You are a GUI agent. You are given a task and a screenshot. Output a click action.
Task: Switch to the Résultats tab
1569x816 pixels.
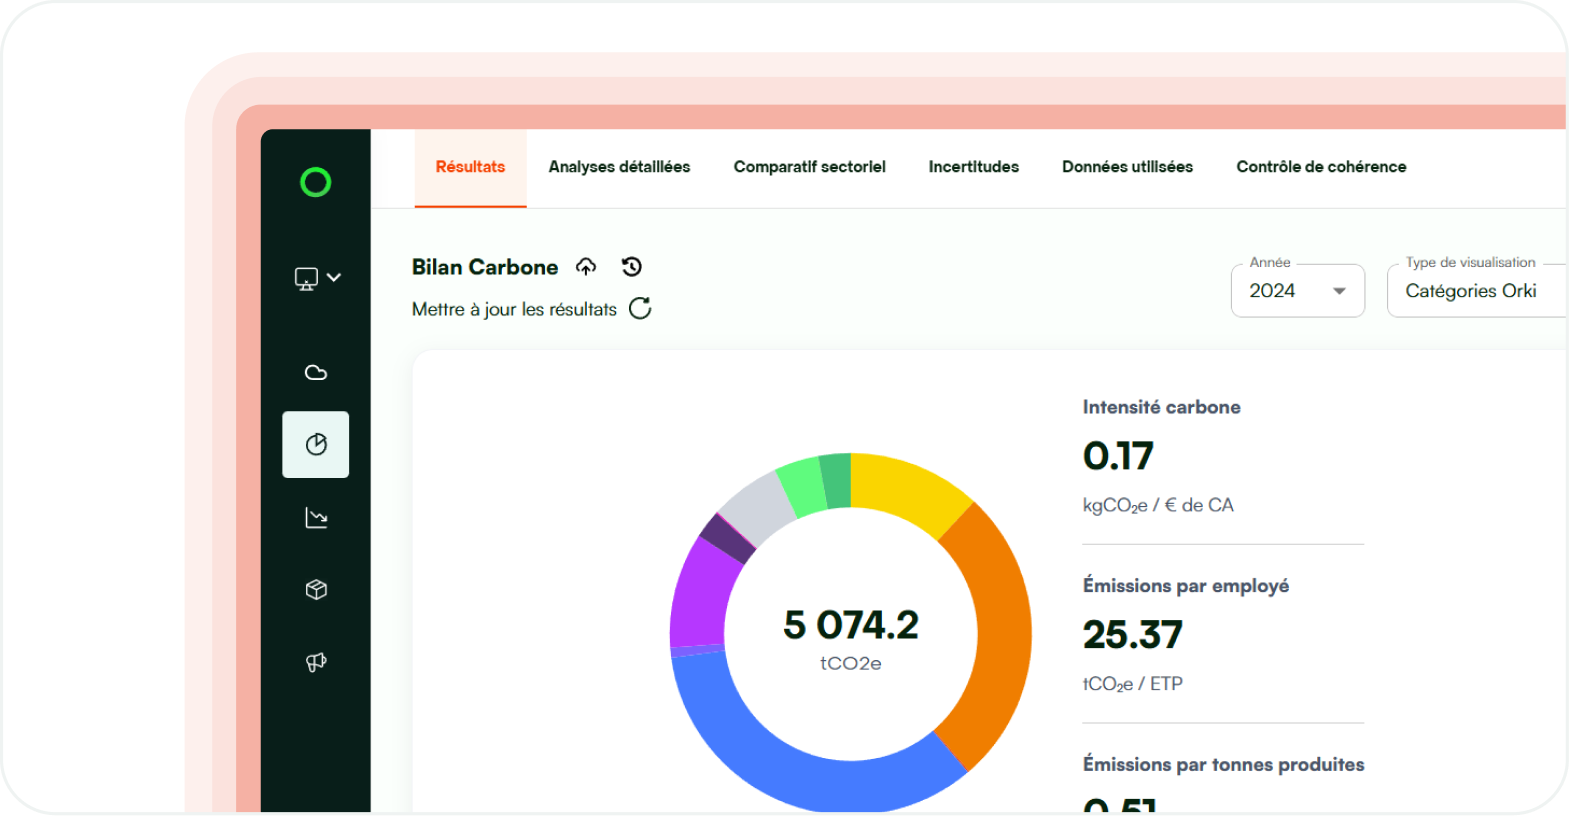(x=470, y=167)
